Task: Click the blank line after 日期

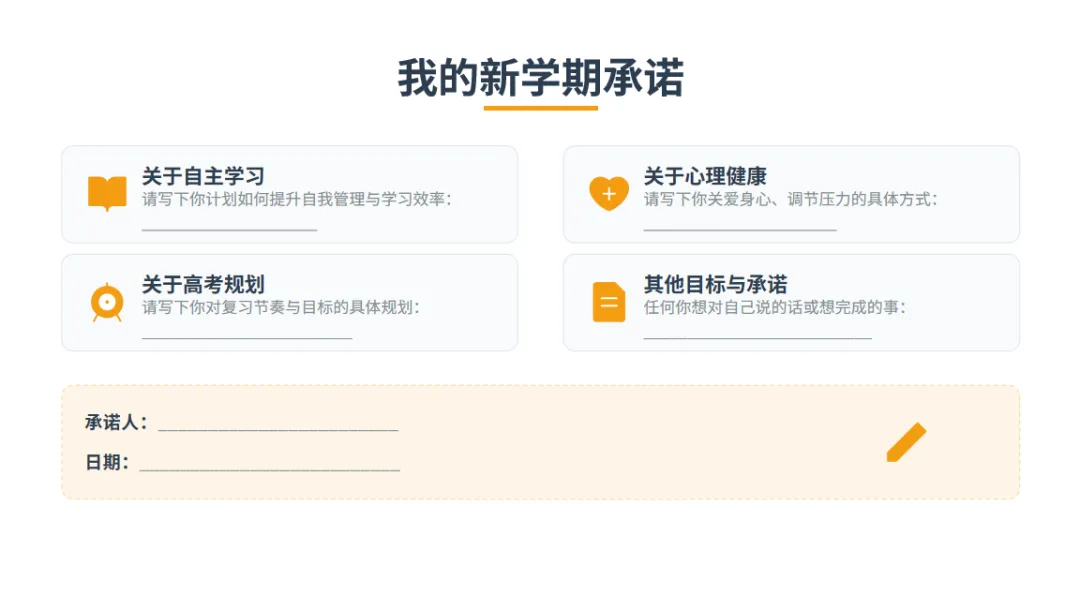Action: (x=269, y=470)
